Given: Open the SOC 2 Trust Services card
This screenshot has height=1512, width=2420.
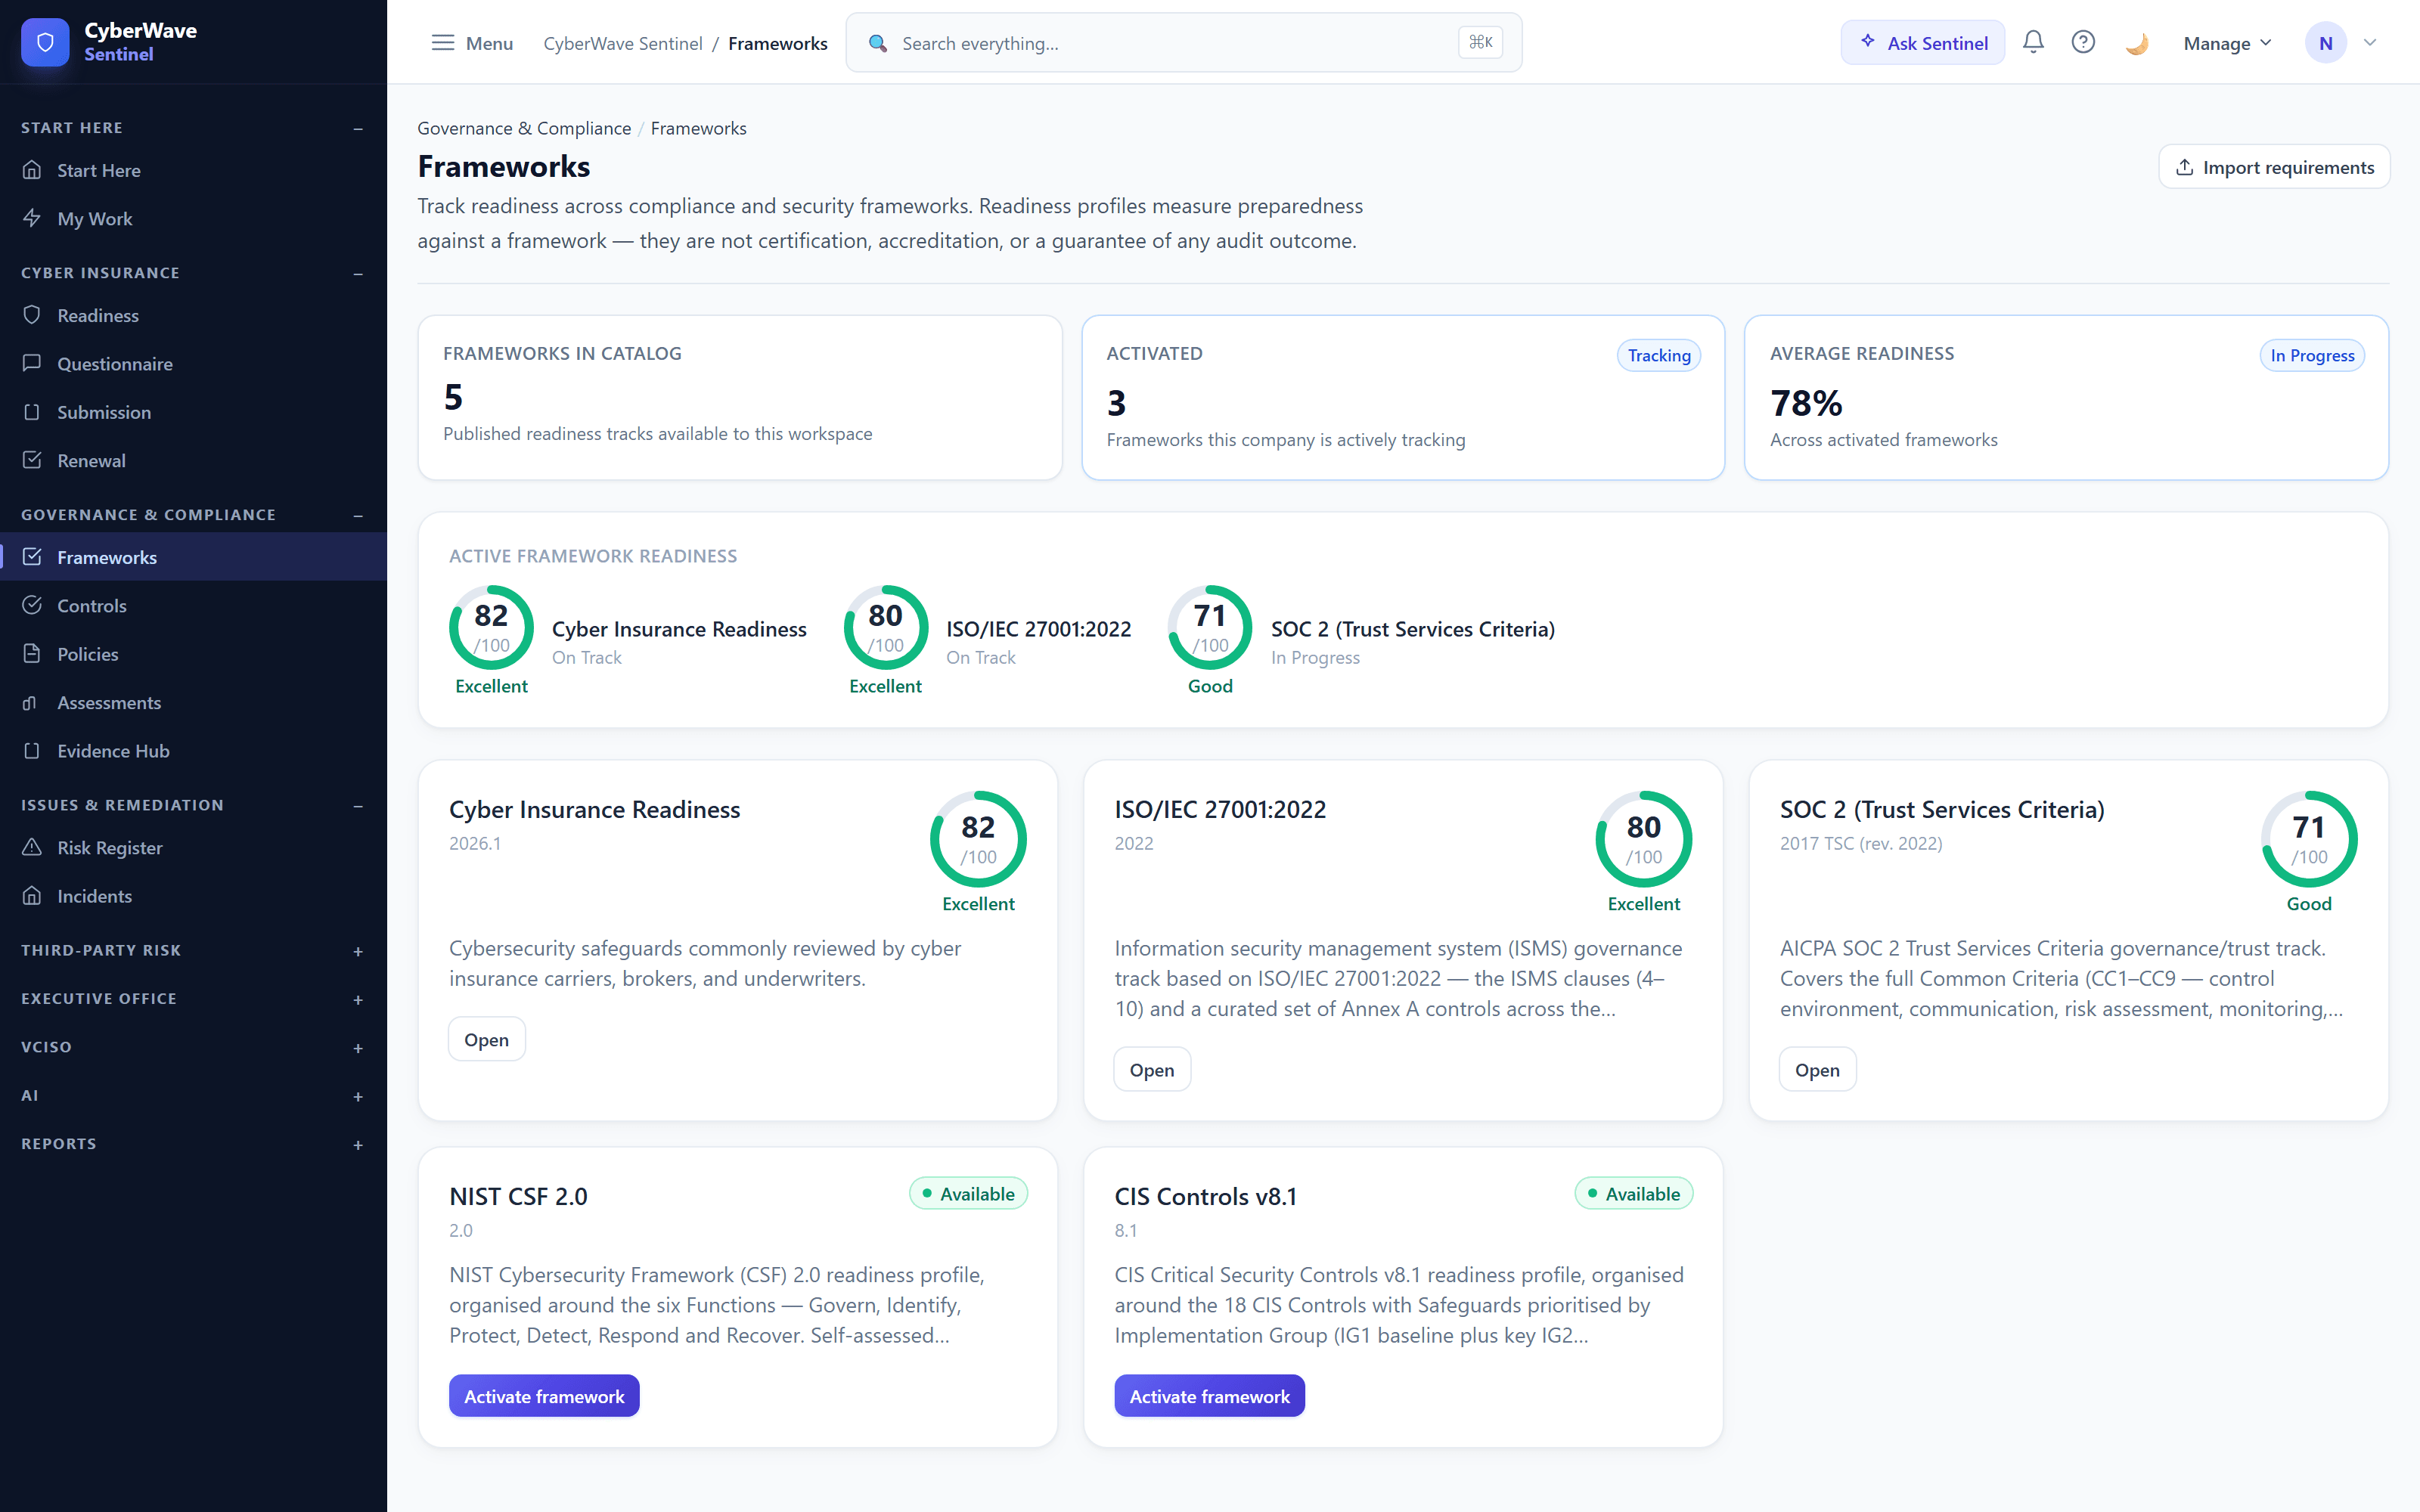Looking at the screenshot, I should (1817, 1069).
